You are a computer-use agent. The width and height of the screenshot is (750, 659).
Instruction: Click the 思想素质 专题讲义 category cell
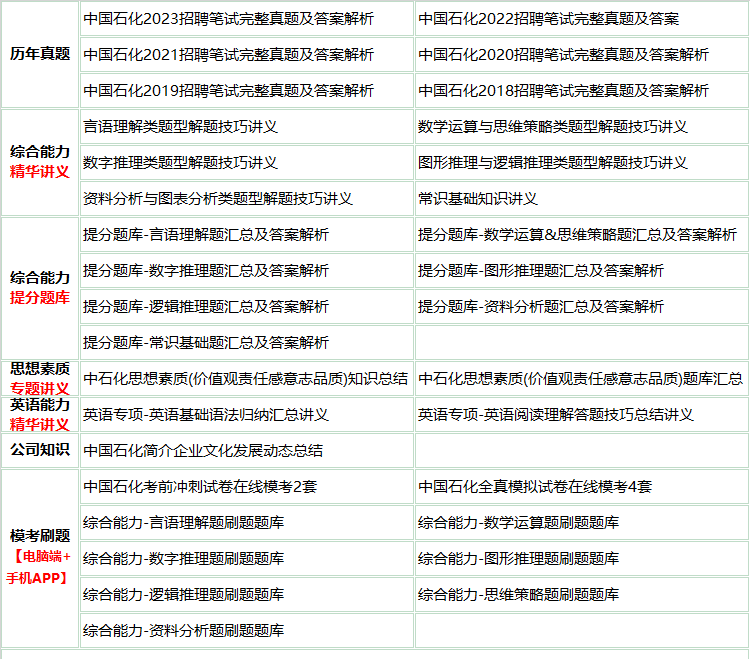40,378
